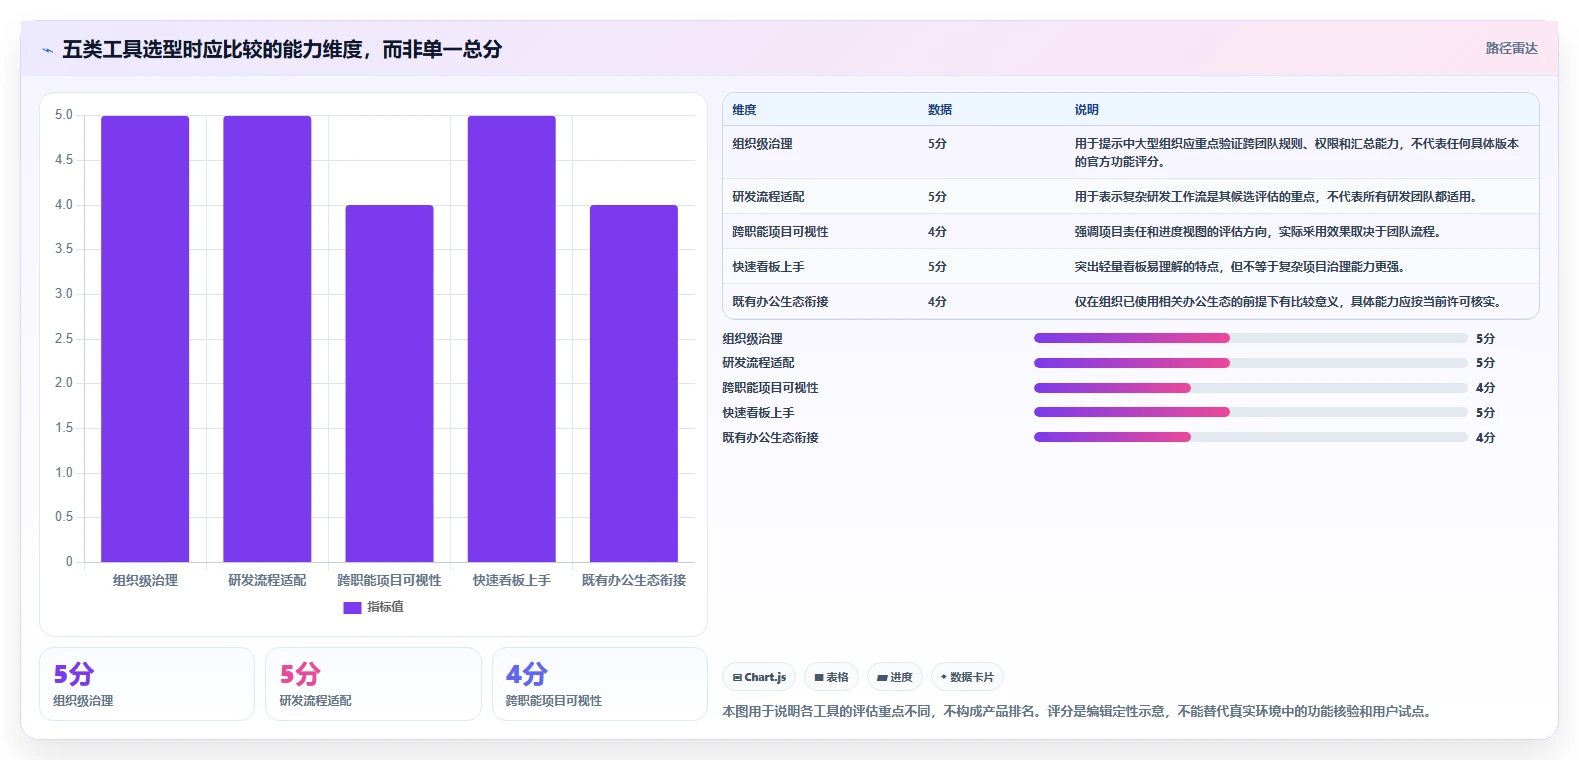Open the 4分 跨职能项目可视性 summary card
1579x760 pixels.
tap(600, 684)
